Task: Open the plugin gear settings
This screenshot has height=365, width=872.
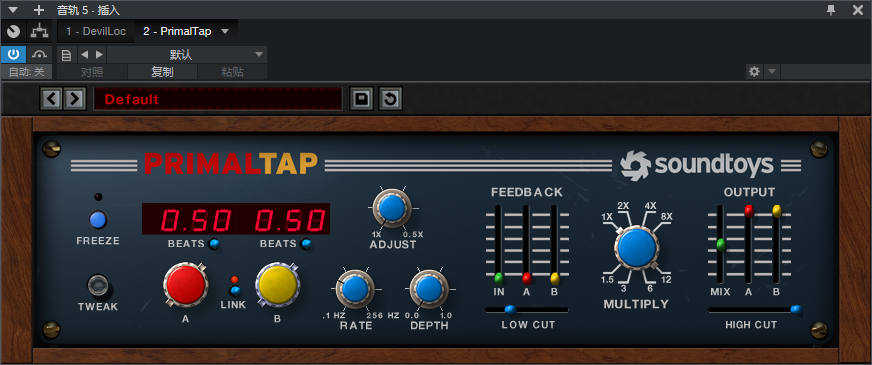Action: (754, 71)
